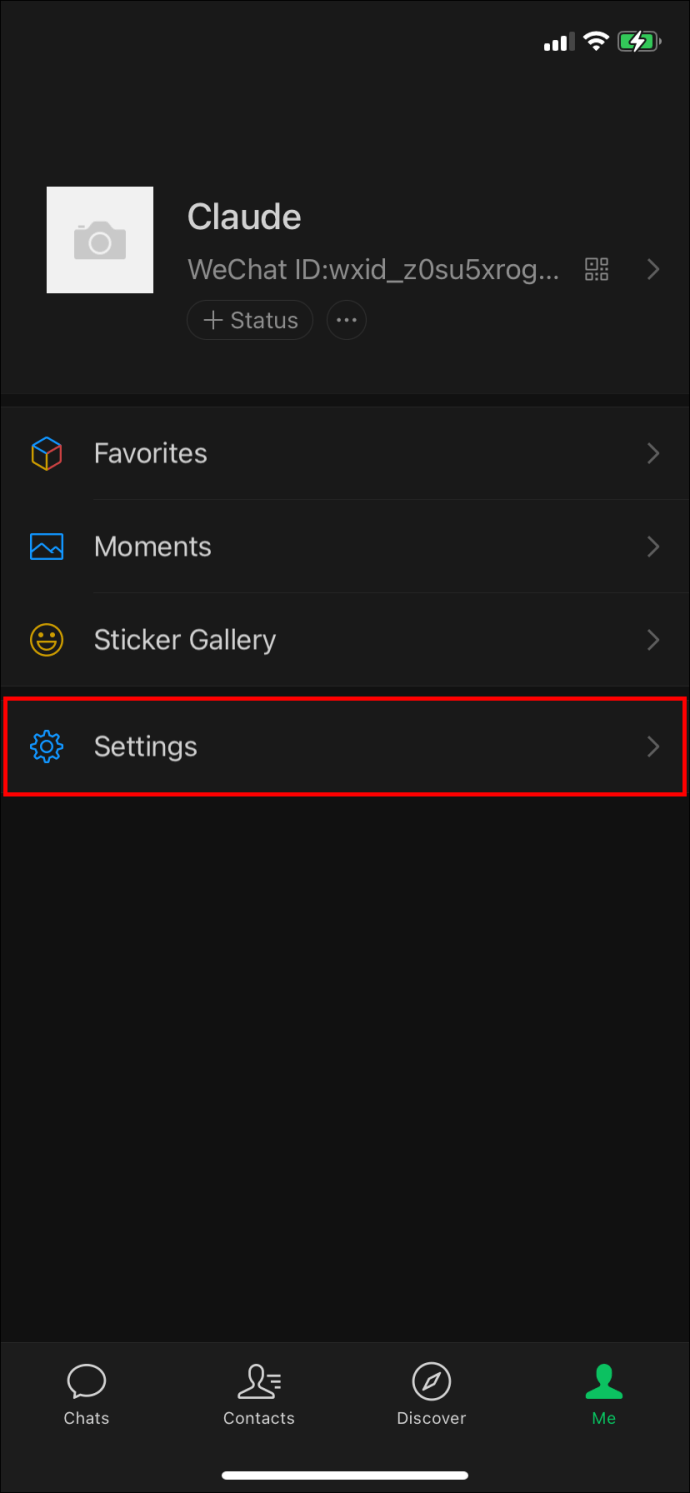Open the Settings menu label

[x=145, y=747]
